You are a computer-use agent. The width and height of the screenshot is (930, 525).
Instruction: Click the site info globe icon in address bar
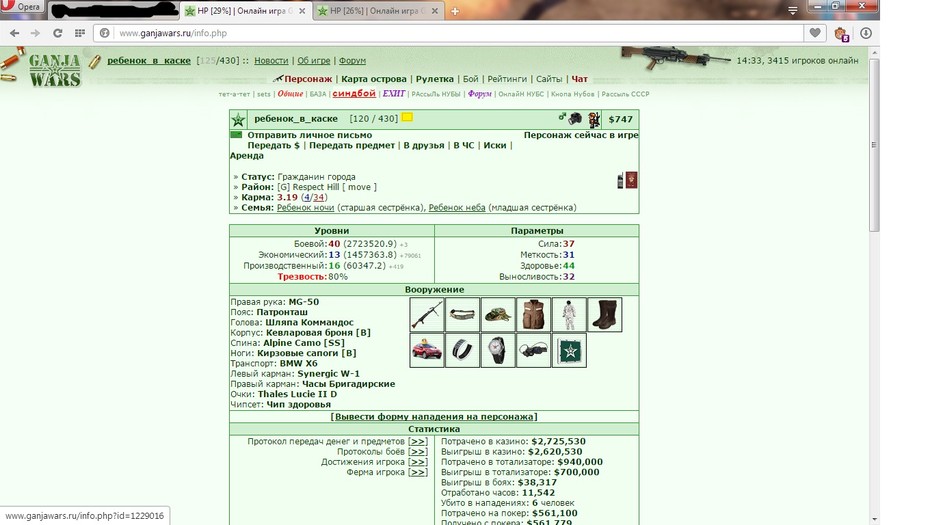(105, 33)
